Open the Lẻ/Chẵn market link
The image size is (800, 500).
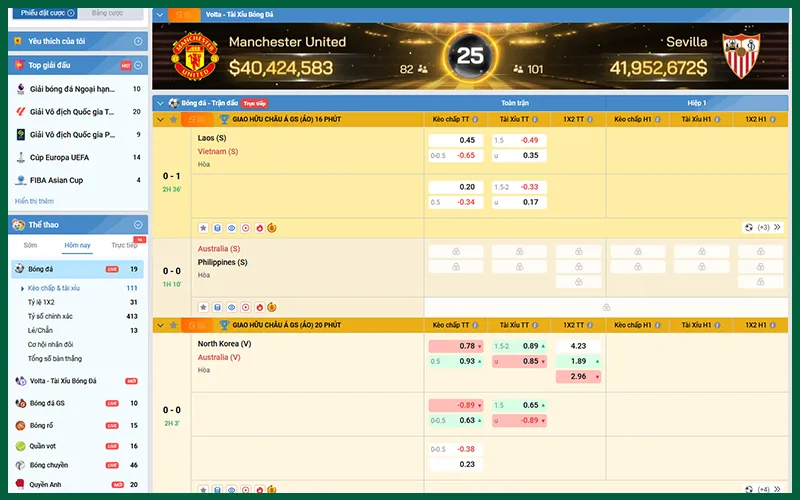(40, 330)
